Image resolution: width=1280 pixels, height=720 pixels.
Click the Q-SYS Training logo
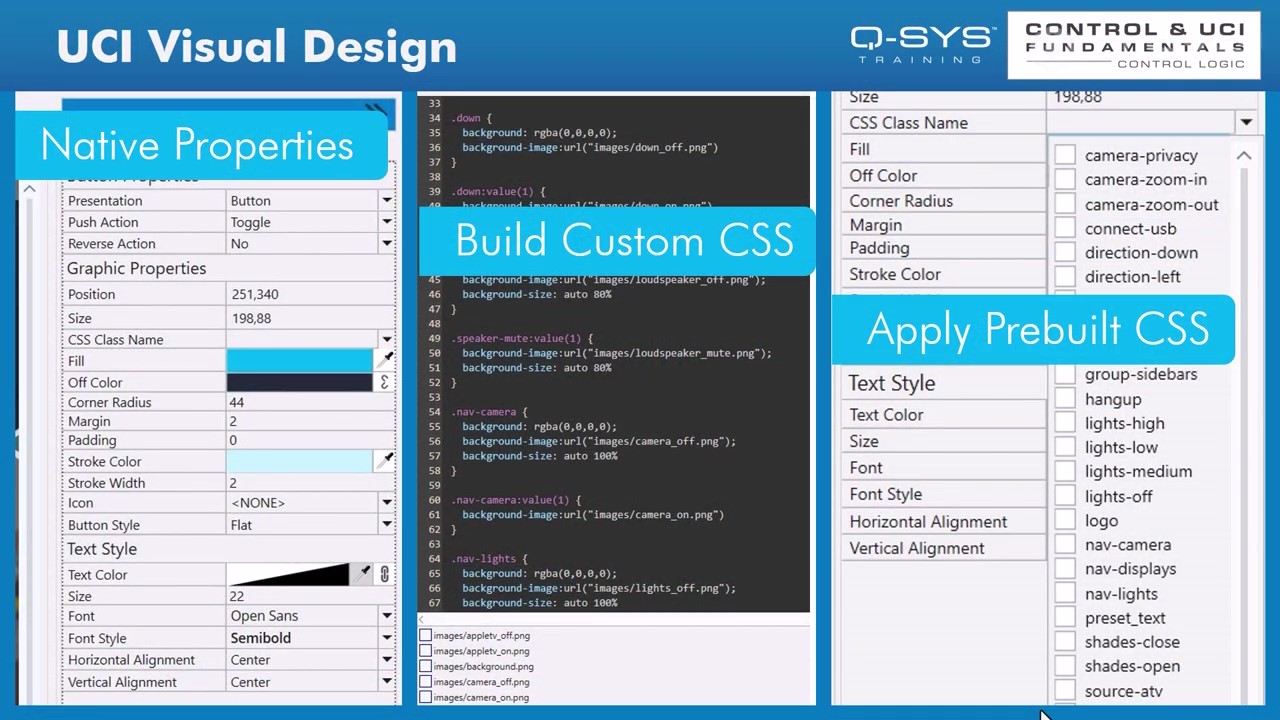[922, 45]
